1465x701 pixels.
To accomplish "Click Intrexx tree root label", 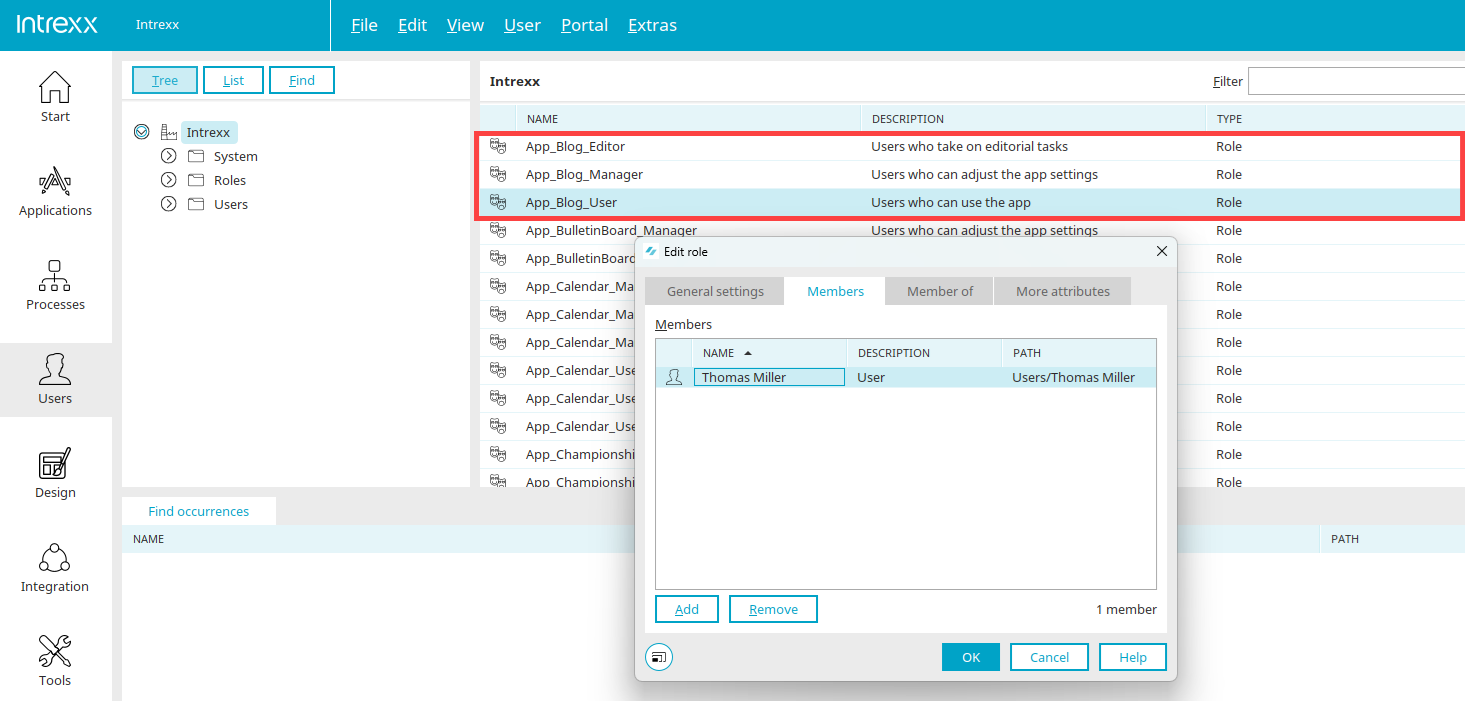I will pos(209,132).
